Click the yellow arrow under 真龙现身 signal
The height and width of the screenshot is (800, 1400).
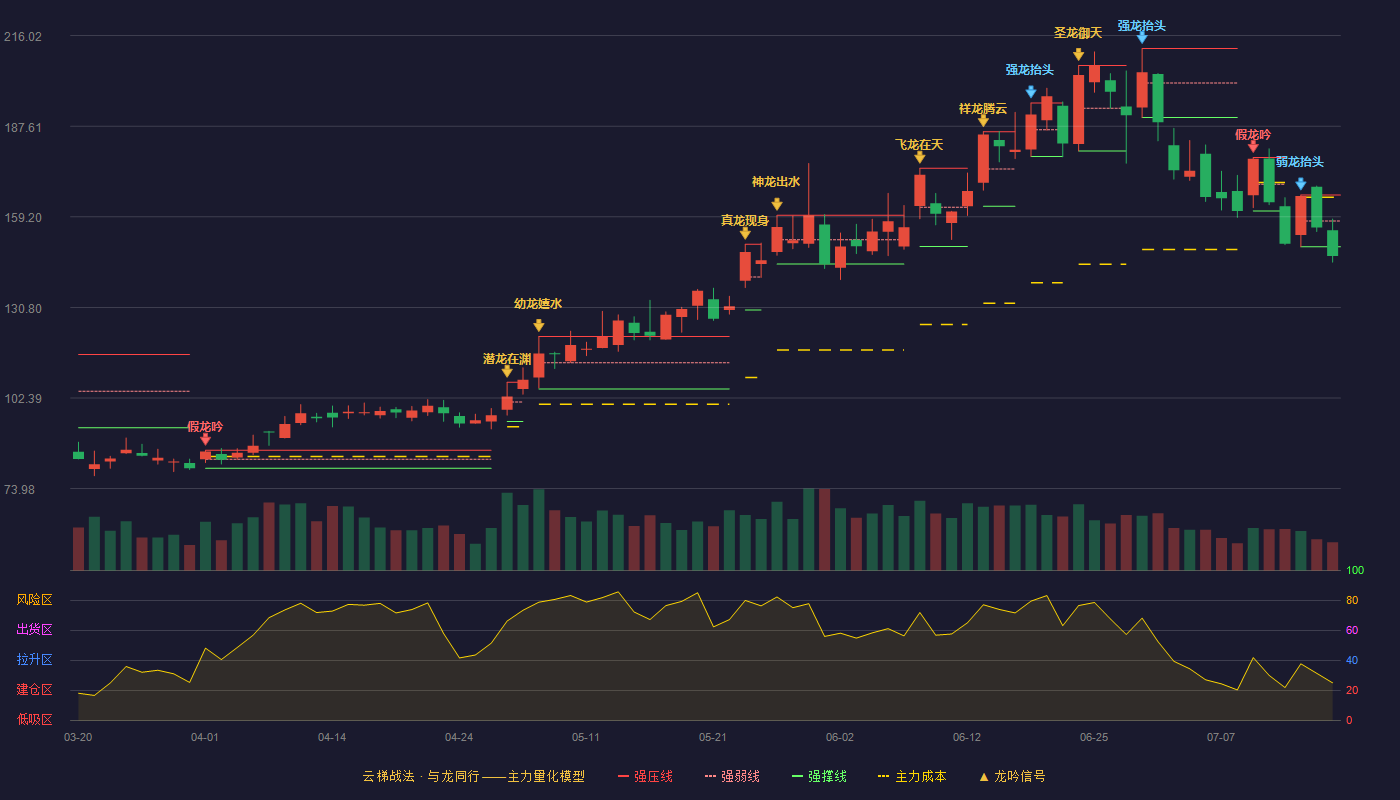point(745,233)
